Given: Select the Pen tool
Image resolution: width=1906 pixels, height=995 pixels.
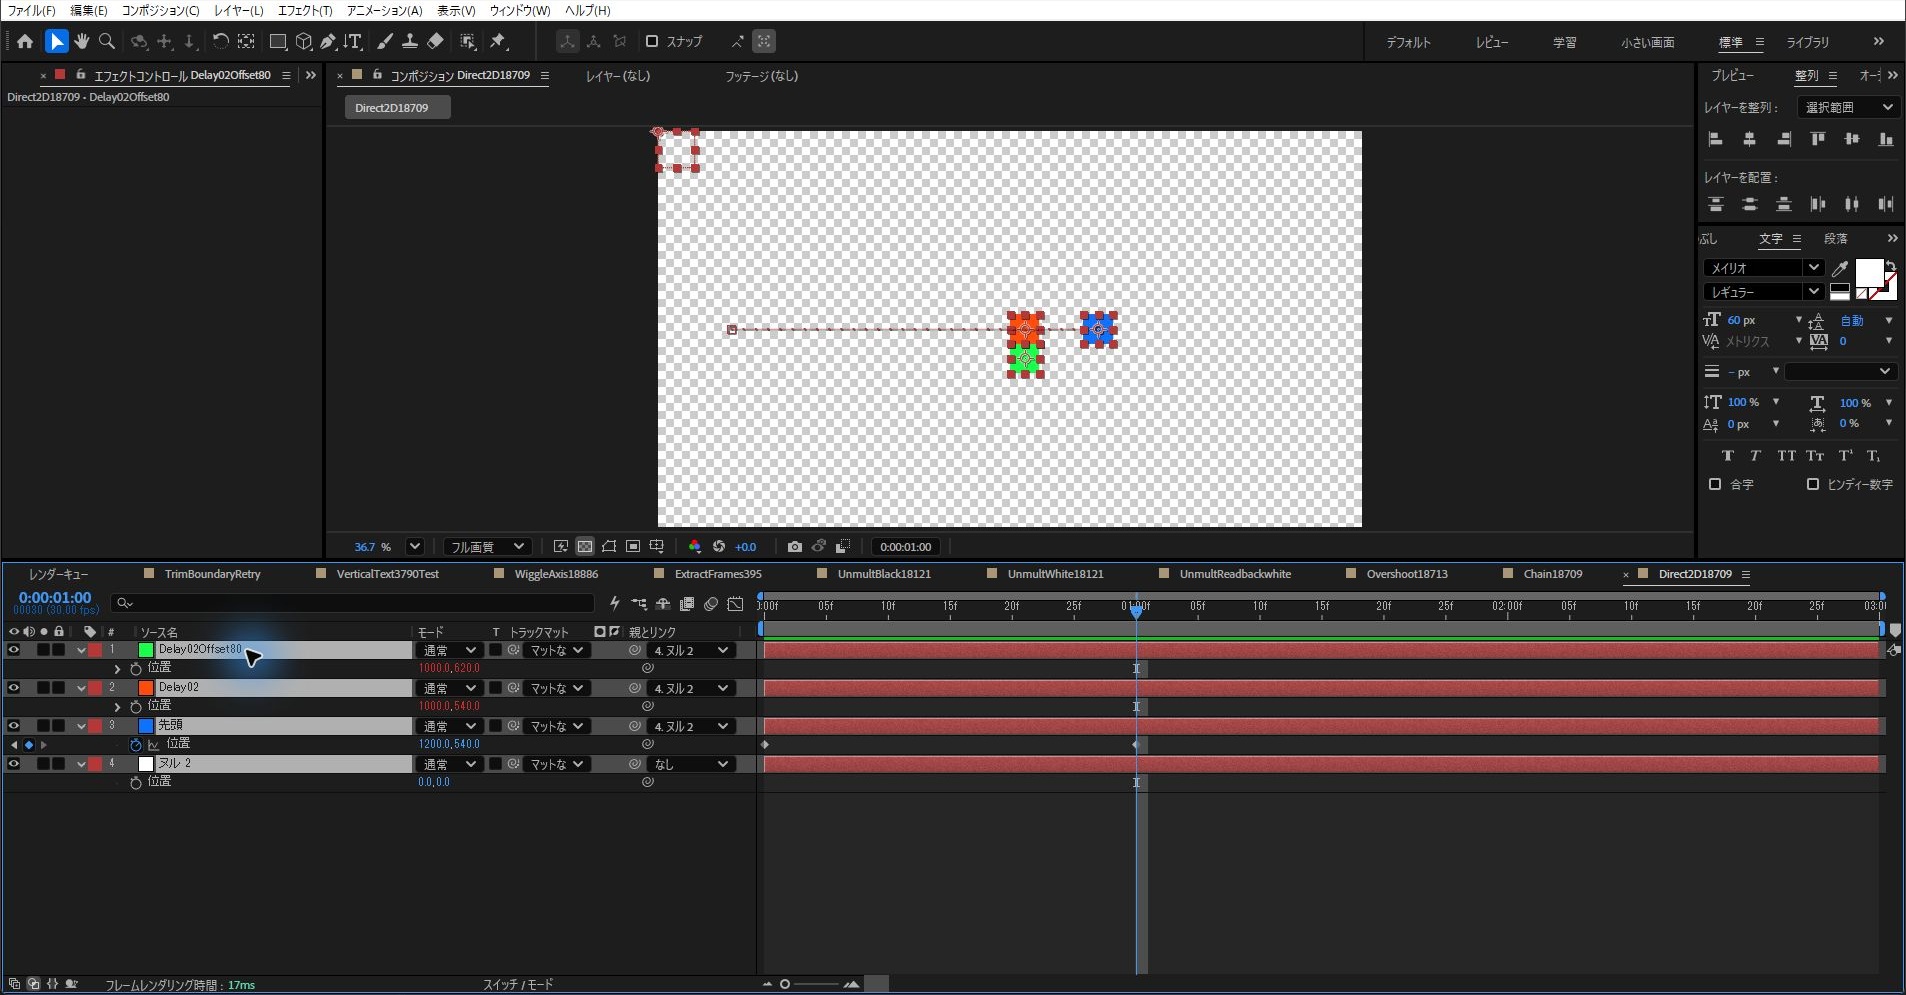Looking at the screenshot, I should tap(328, 41).
